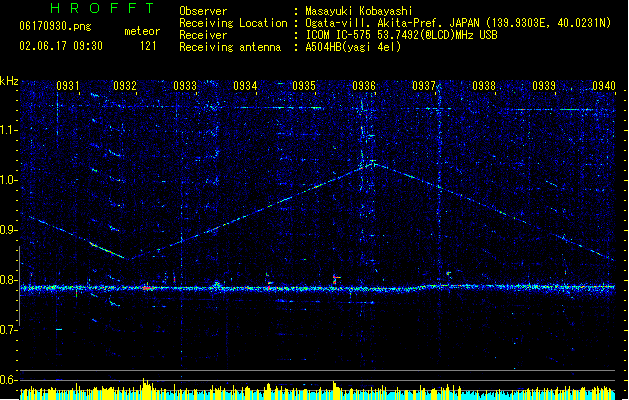Viewport: 629px width, 400px height.
Task: Select the ICOM IC-575 receiver text
Action: (401, 35)
